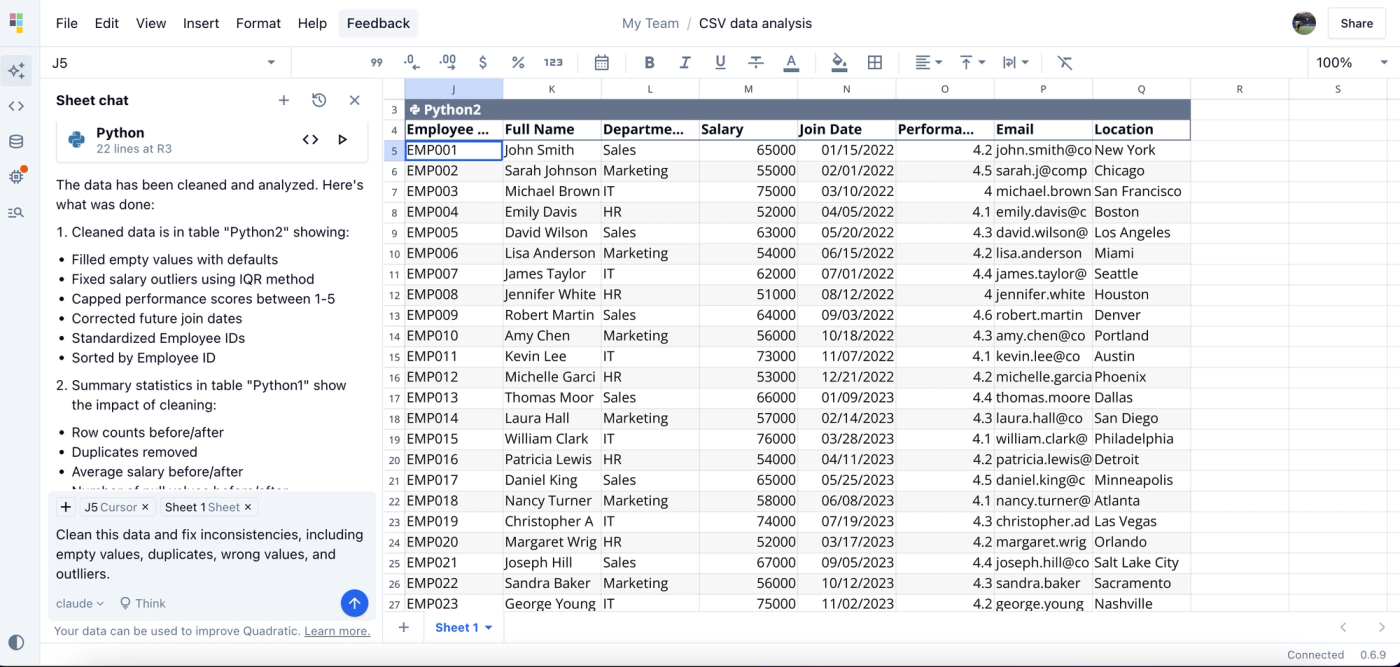Open the horizontal alignment dropdown
The image size is (1400, 667).
coord(928,62)
